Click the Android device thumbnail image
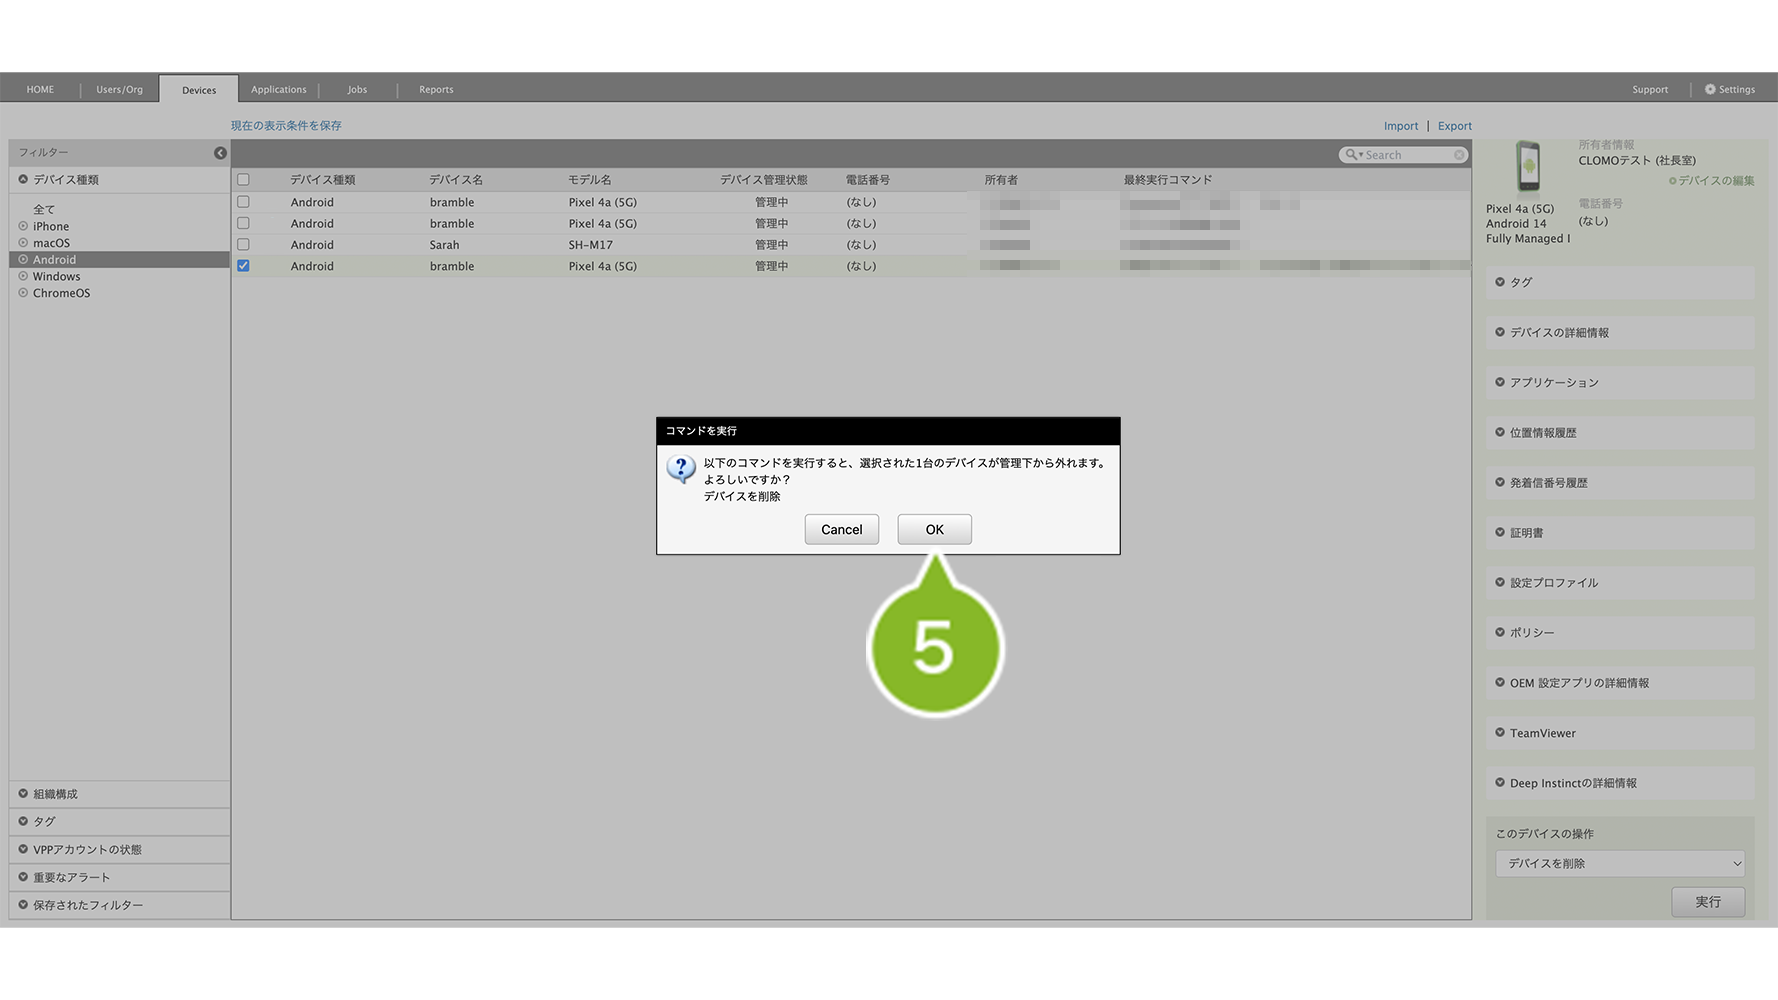 [1527, 166]
